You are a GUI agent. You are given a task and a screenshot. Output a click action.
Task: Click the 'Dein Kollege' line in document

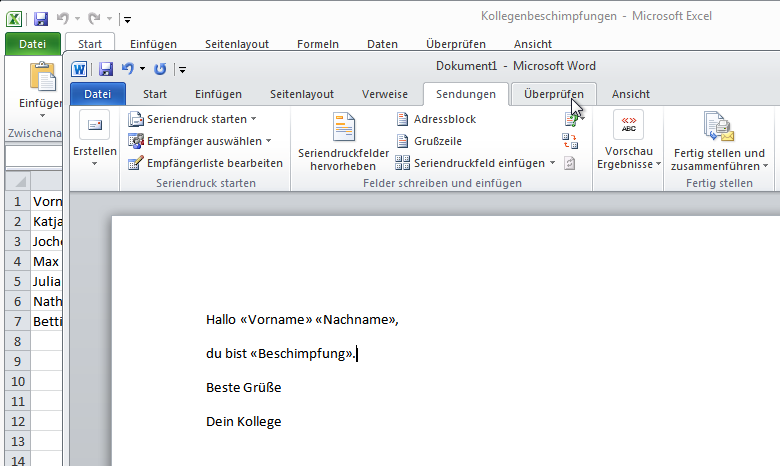coord(244,421)
